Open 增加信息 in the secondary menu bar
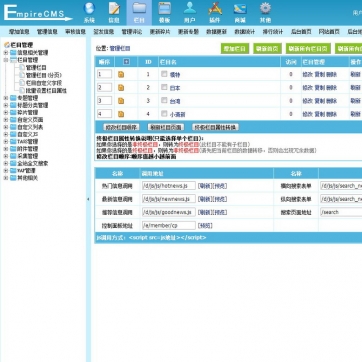362x362 pixels. click(19, 32)
